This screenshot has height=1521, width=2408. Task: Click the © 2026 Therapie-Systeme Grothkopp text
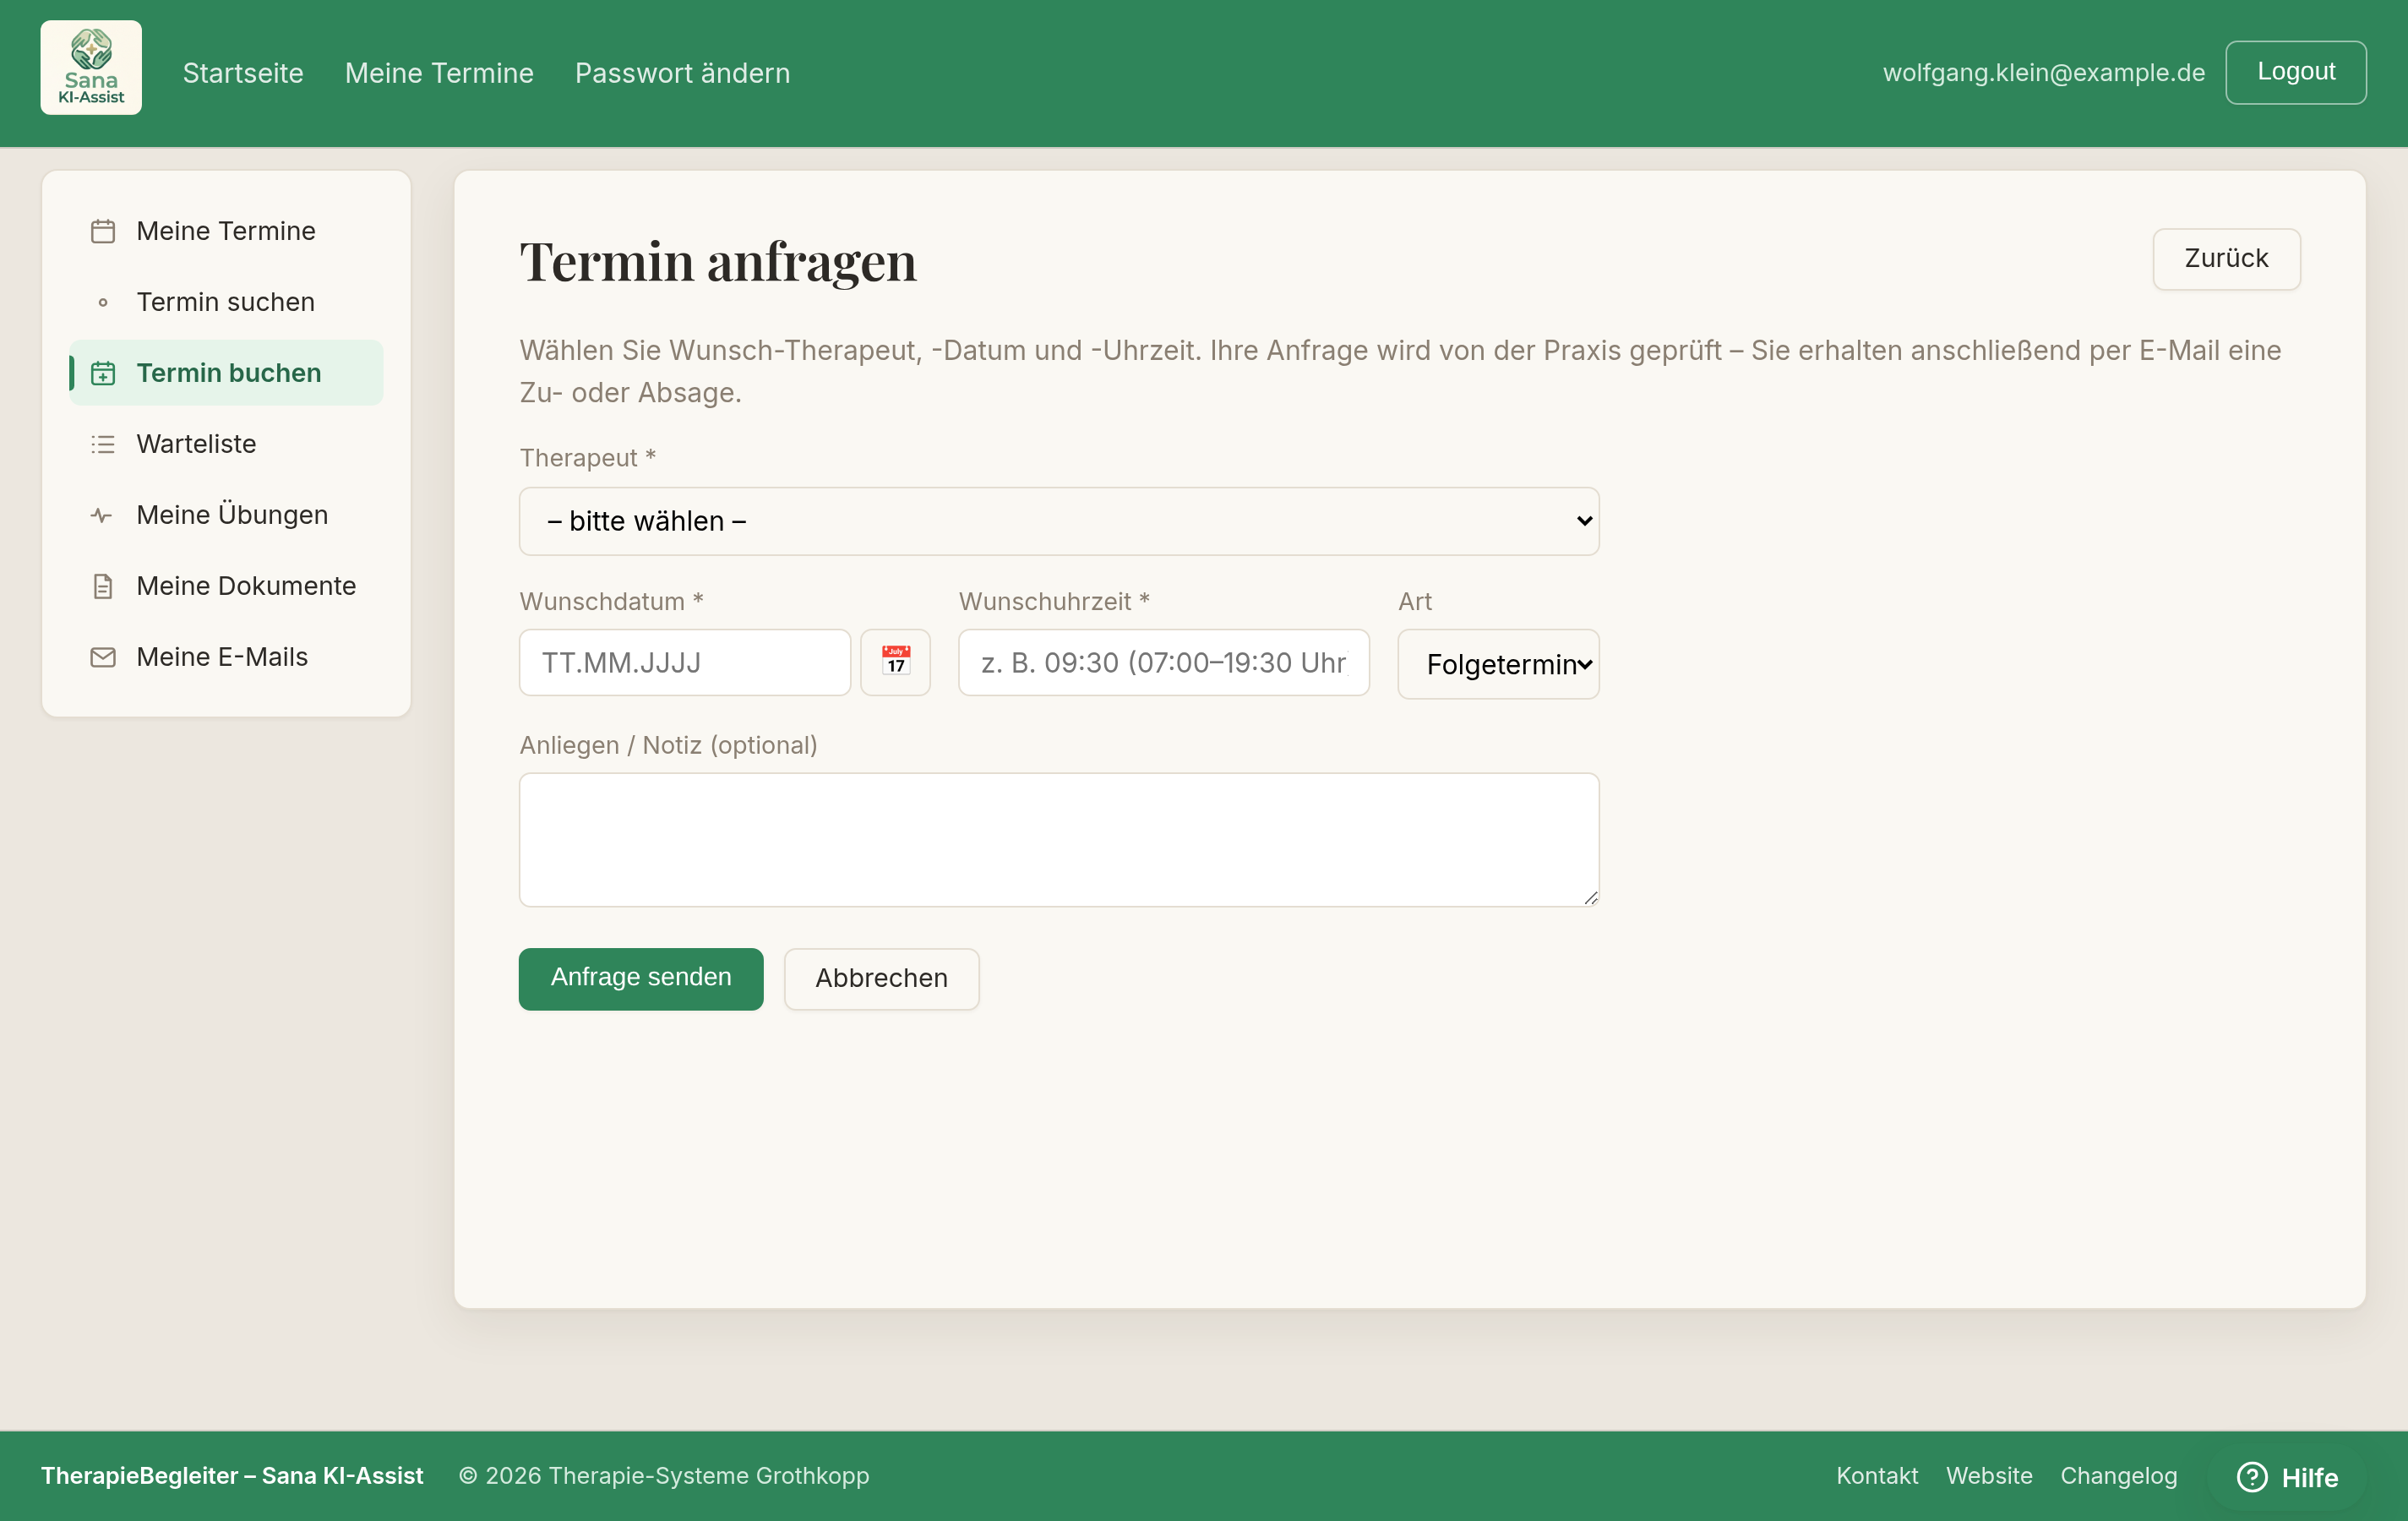(x=664, y=1476)
